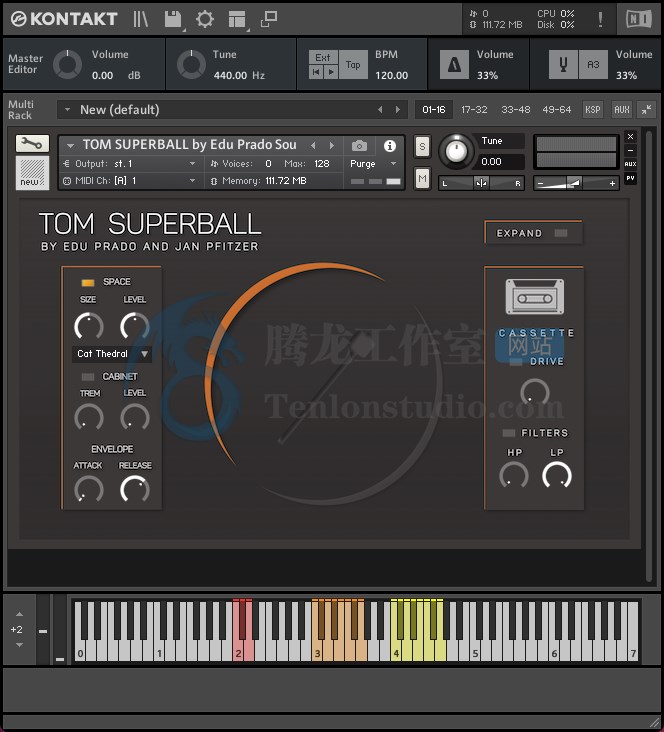Toggle the SPACE reverb on/off
Viewport: 664px width, 732px height.
pyautogui.click(x=88, y=282)
